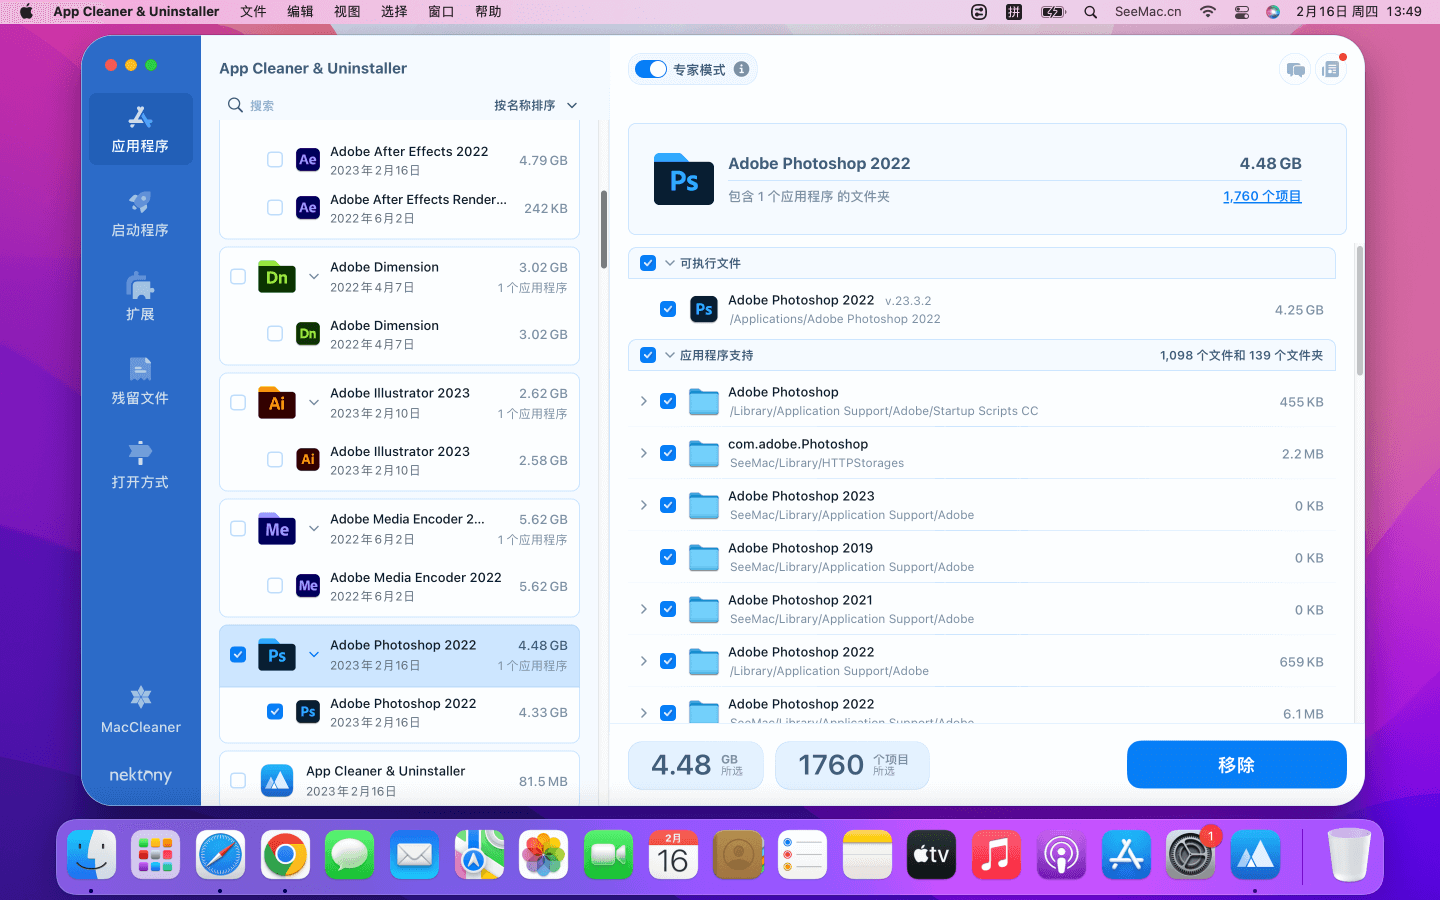Open Spotlight search in the menu bar

1091,12
